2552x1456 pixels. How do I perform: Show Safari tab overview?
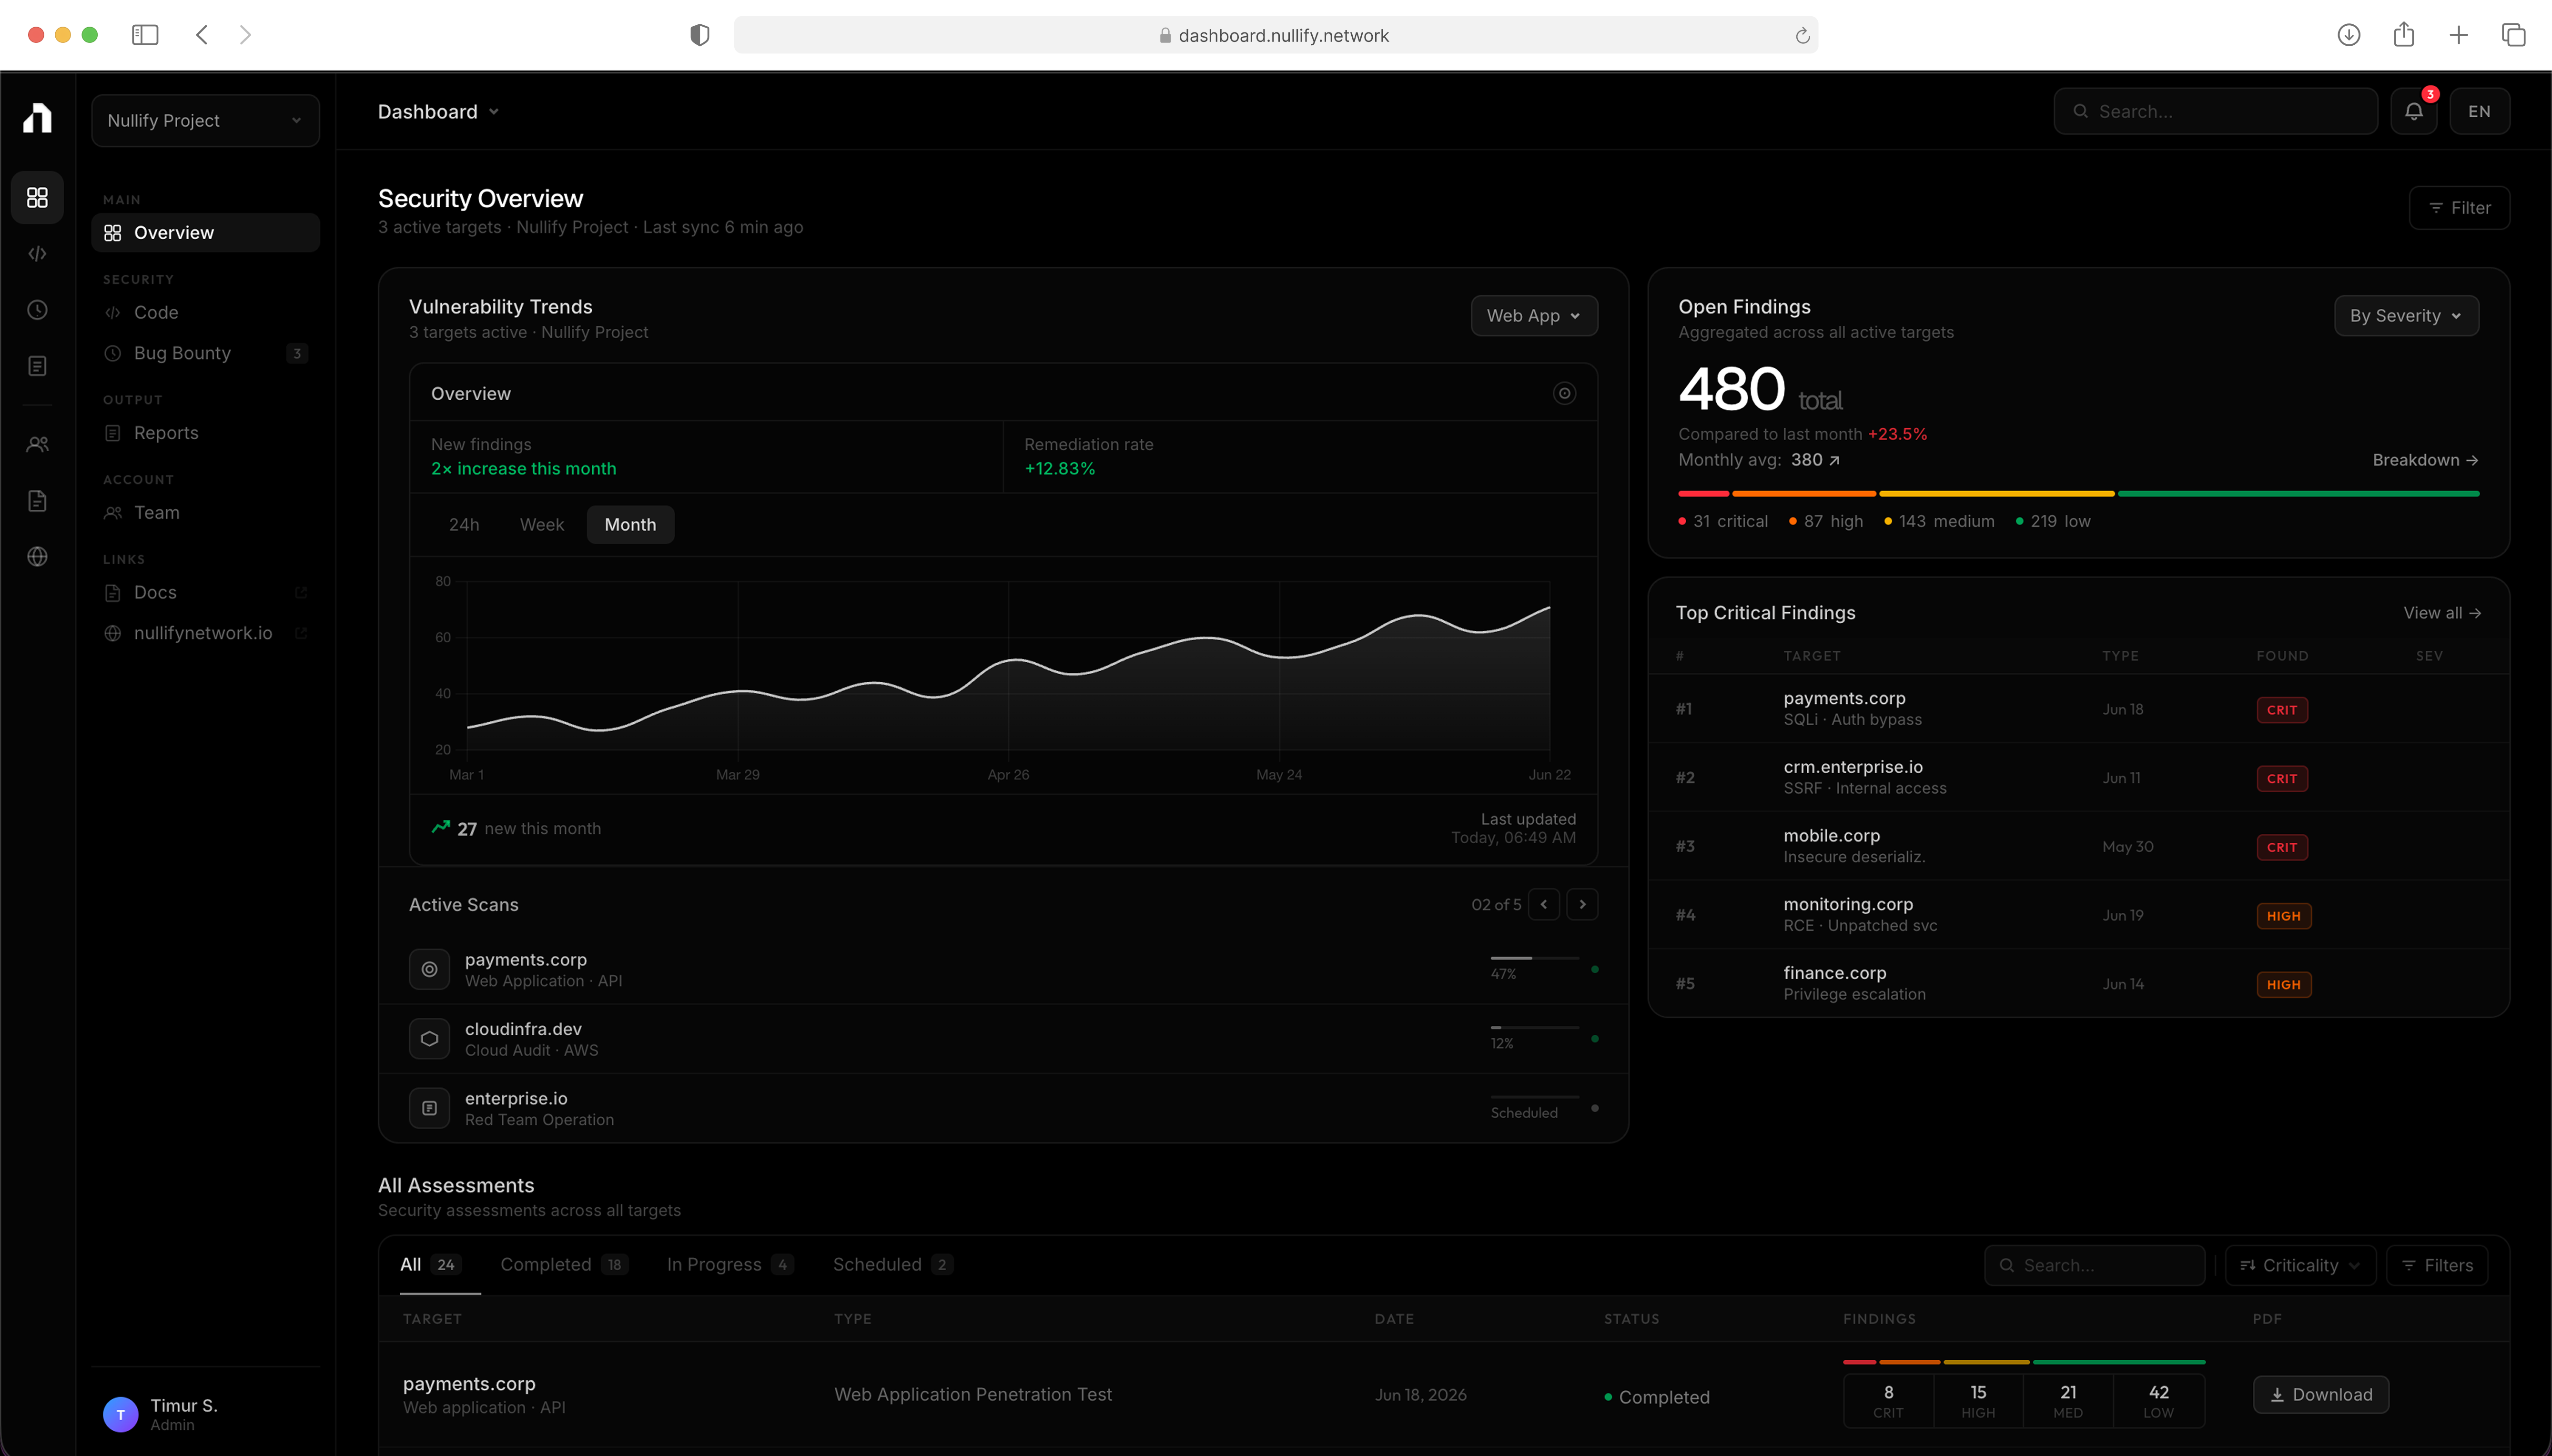point(2513,35)
